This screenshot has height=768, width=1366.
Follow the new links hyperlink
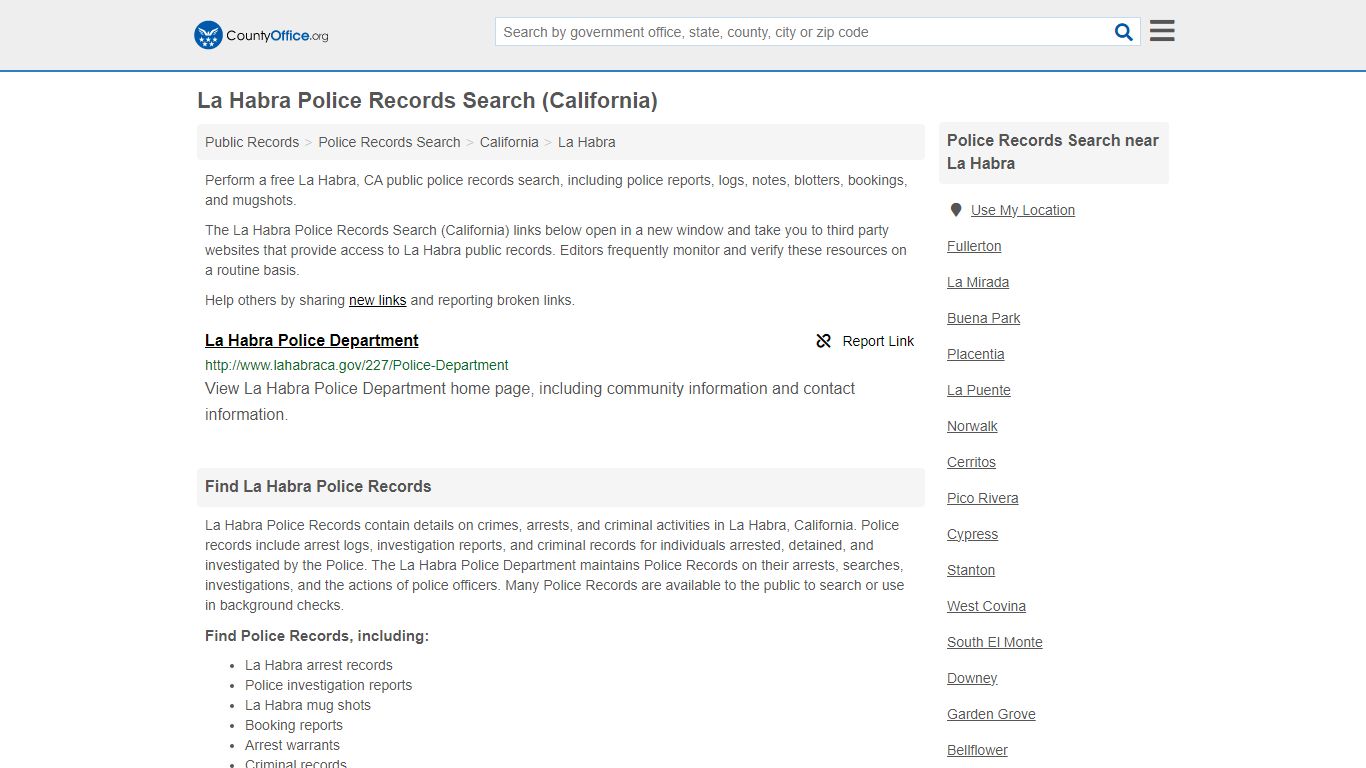(378, 300)
